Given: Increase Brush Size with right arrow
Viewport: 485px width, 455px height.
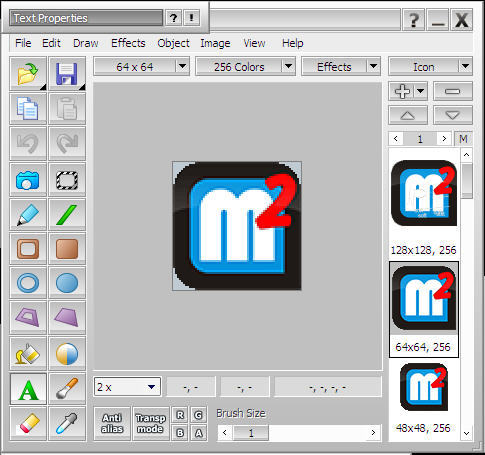Looking at the screenshot, I should (x=373, y=433).
